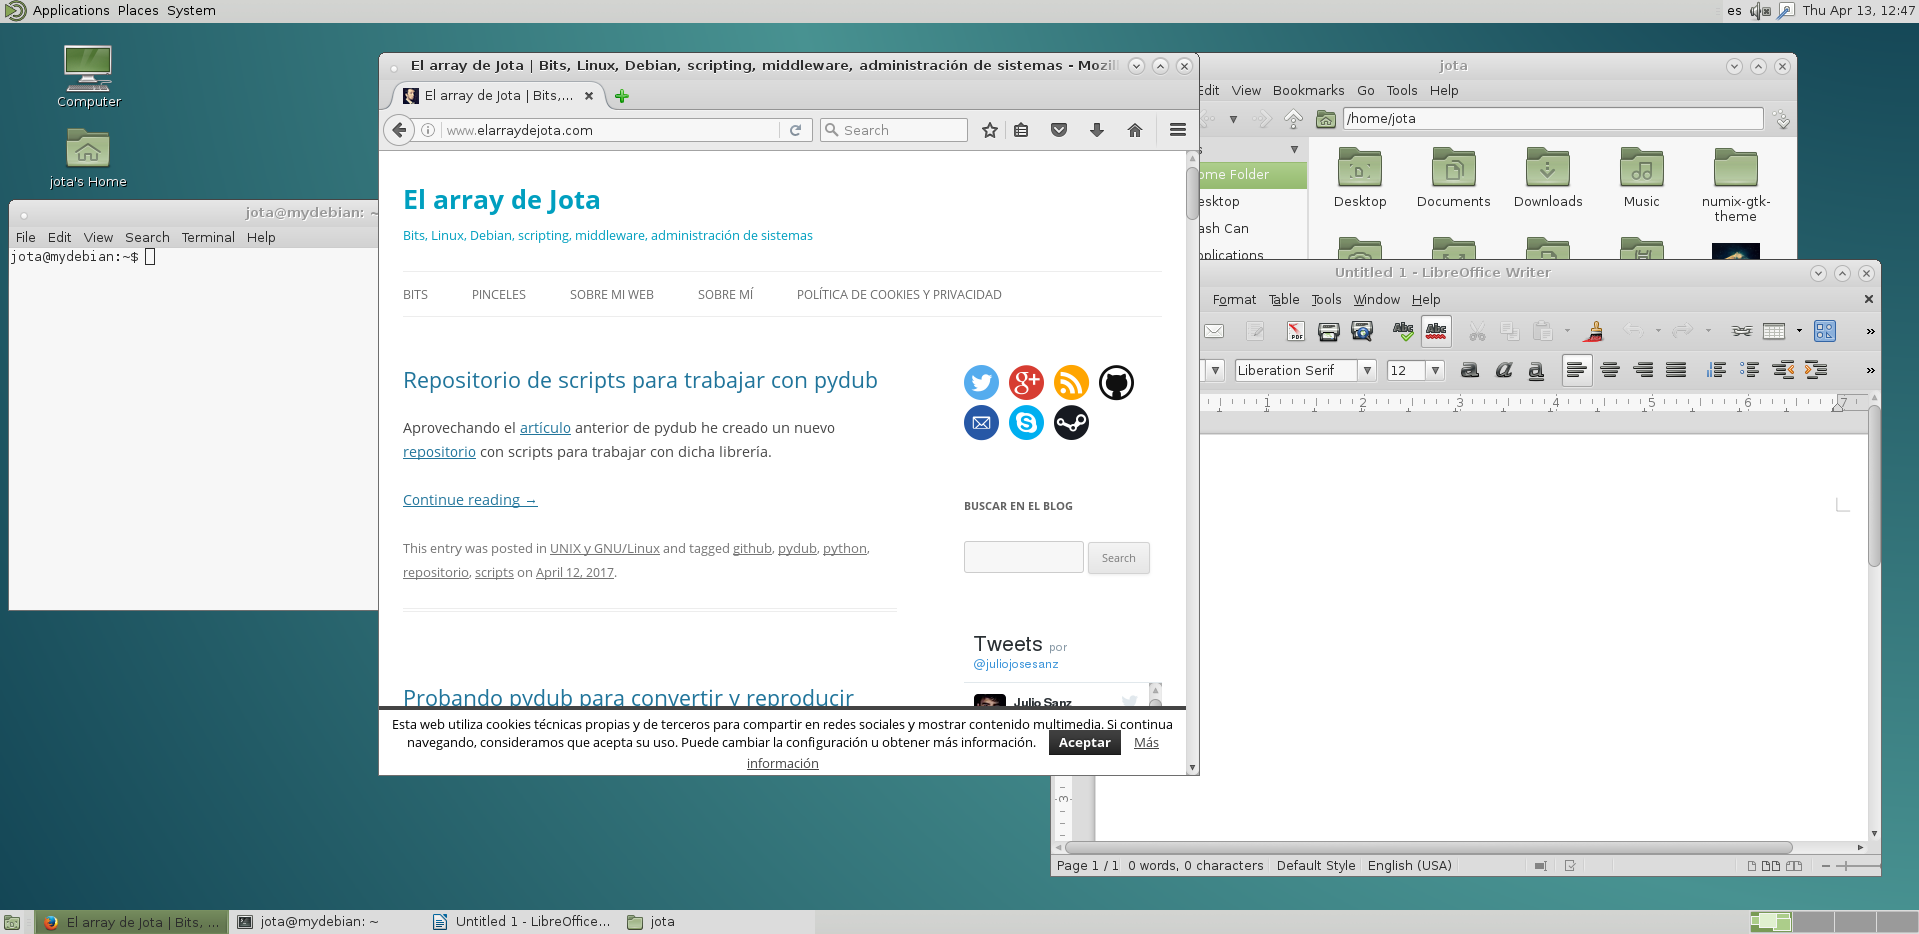Open Firefox downloads arrow icon
The image size is (1919, 934).
click(x=1097, y=130)
